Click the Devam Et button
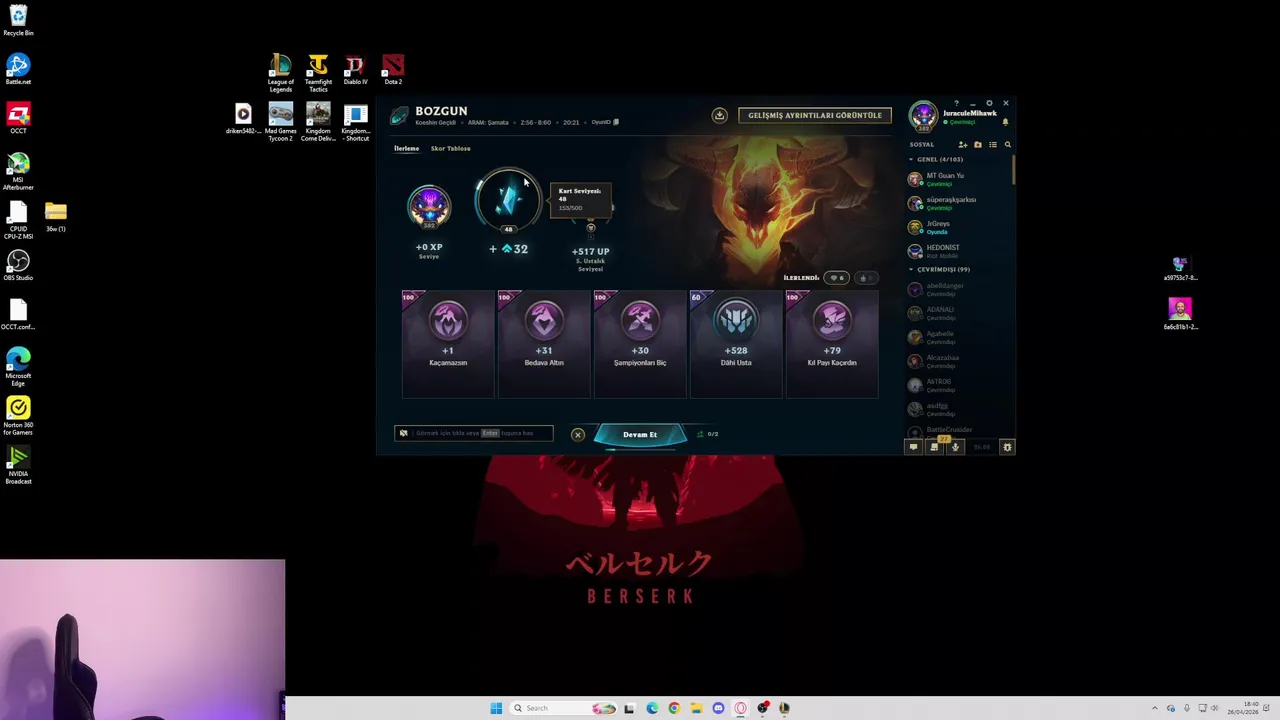This screenshot has height=720, width=1280. click(640, 434)
